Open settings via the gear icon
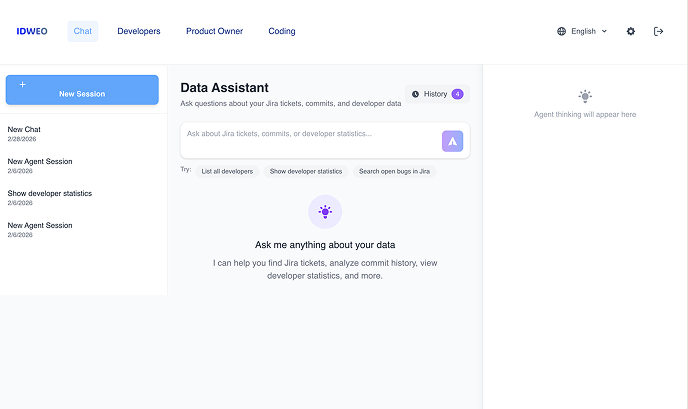 [630, 31]
